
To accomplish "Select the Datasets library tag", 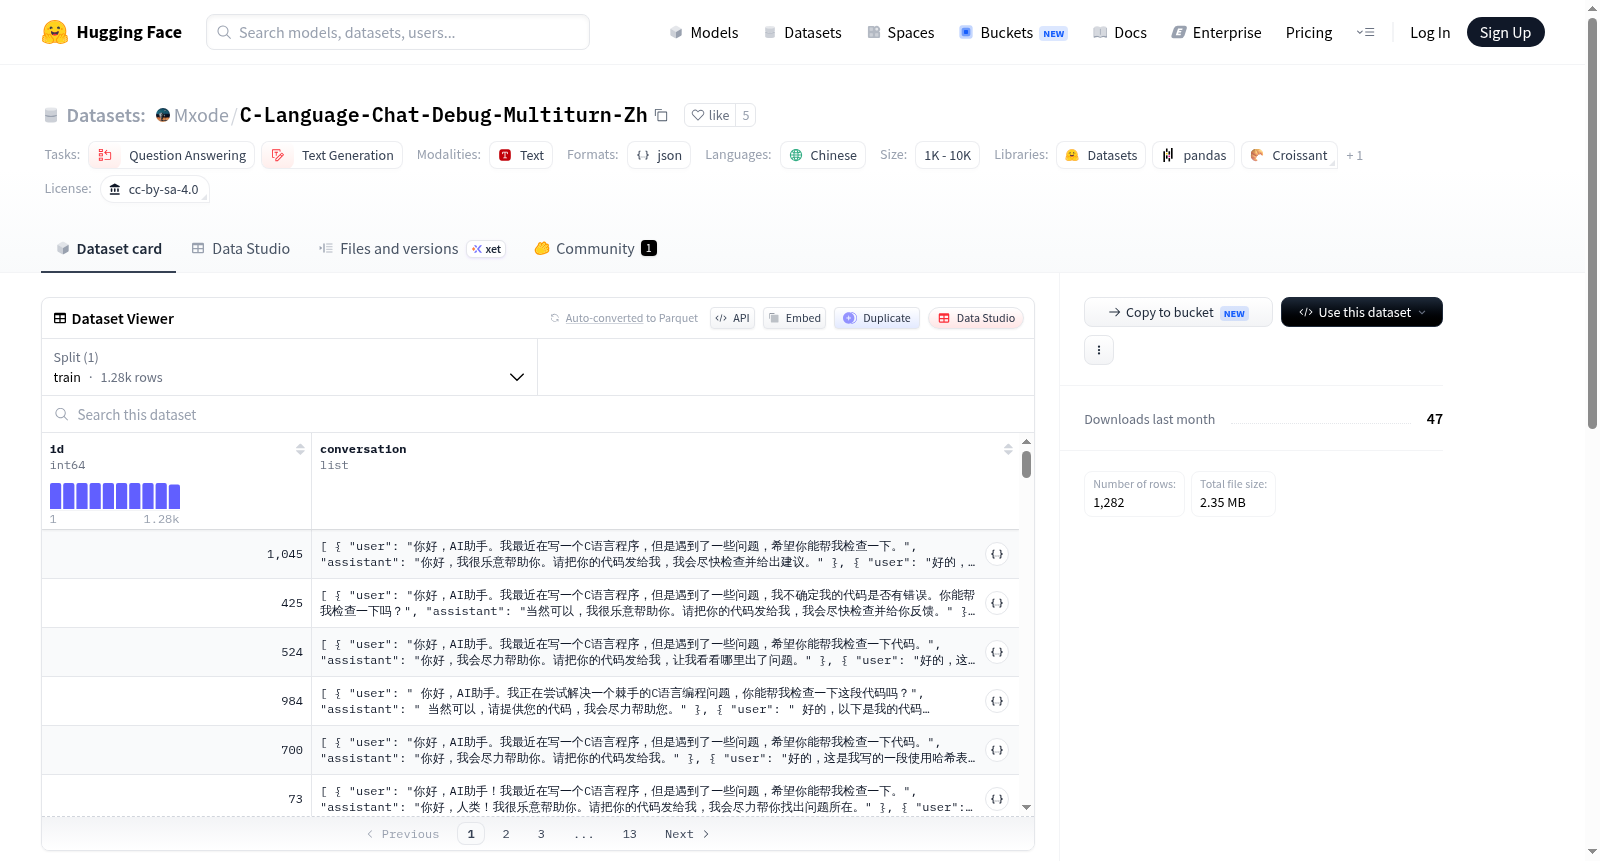I will (1101, 155).
